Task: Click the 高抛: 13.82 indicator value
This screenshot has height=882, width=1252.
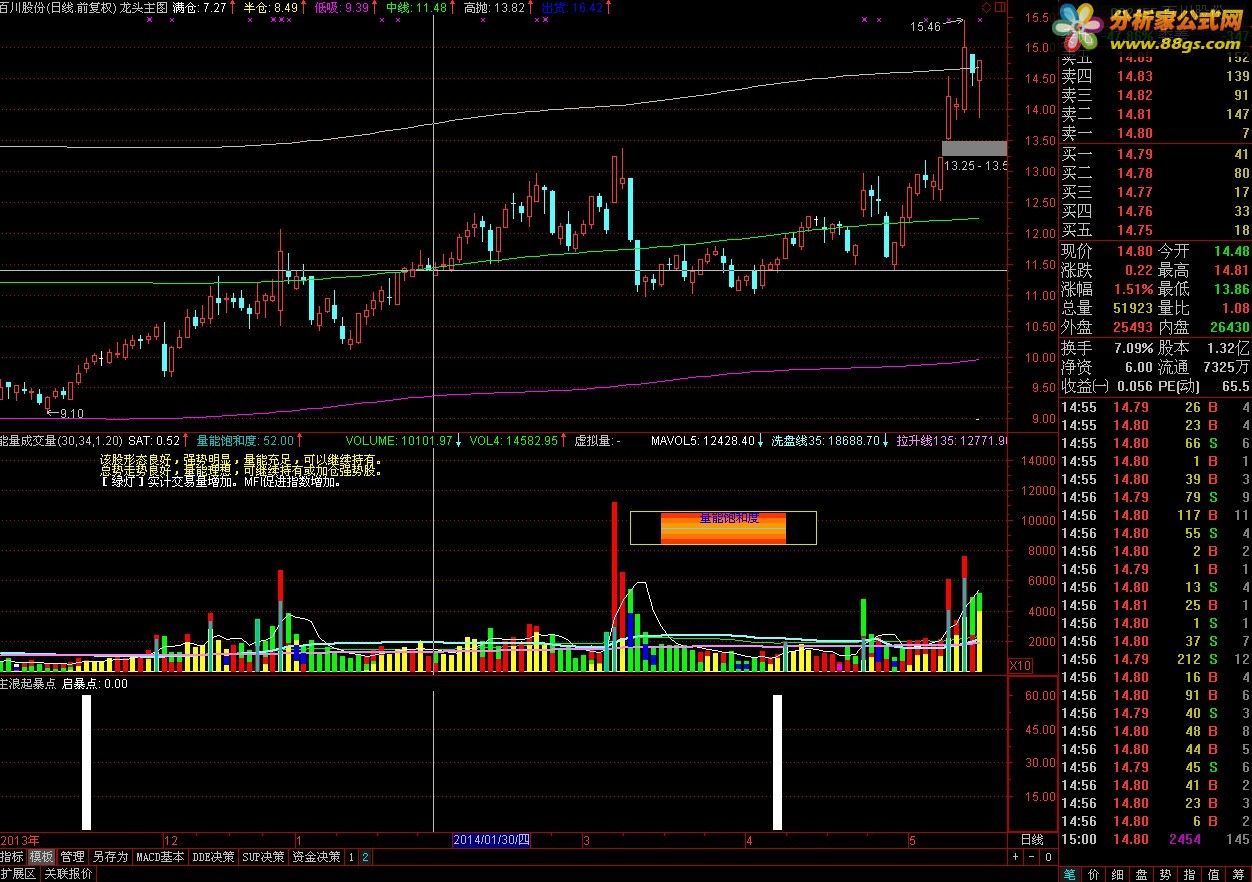Action: coord(494,7)
